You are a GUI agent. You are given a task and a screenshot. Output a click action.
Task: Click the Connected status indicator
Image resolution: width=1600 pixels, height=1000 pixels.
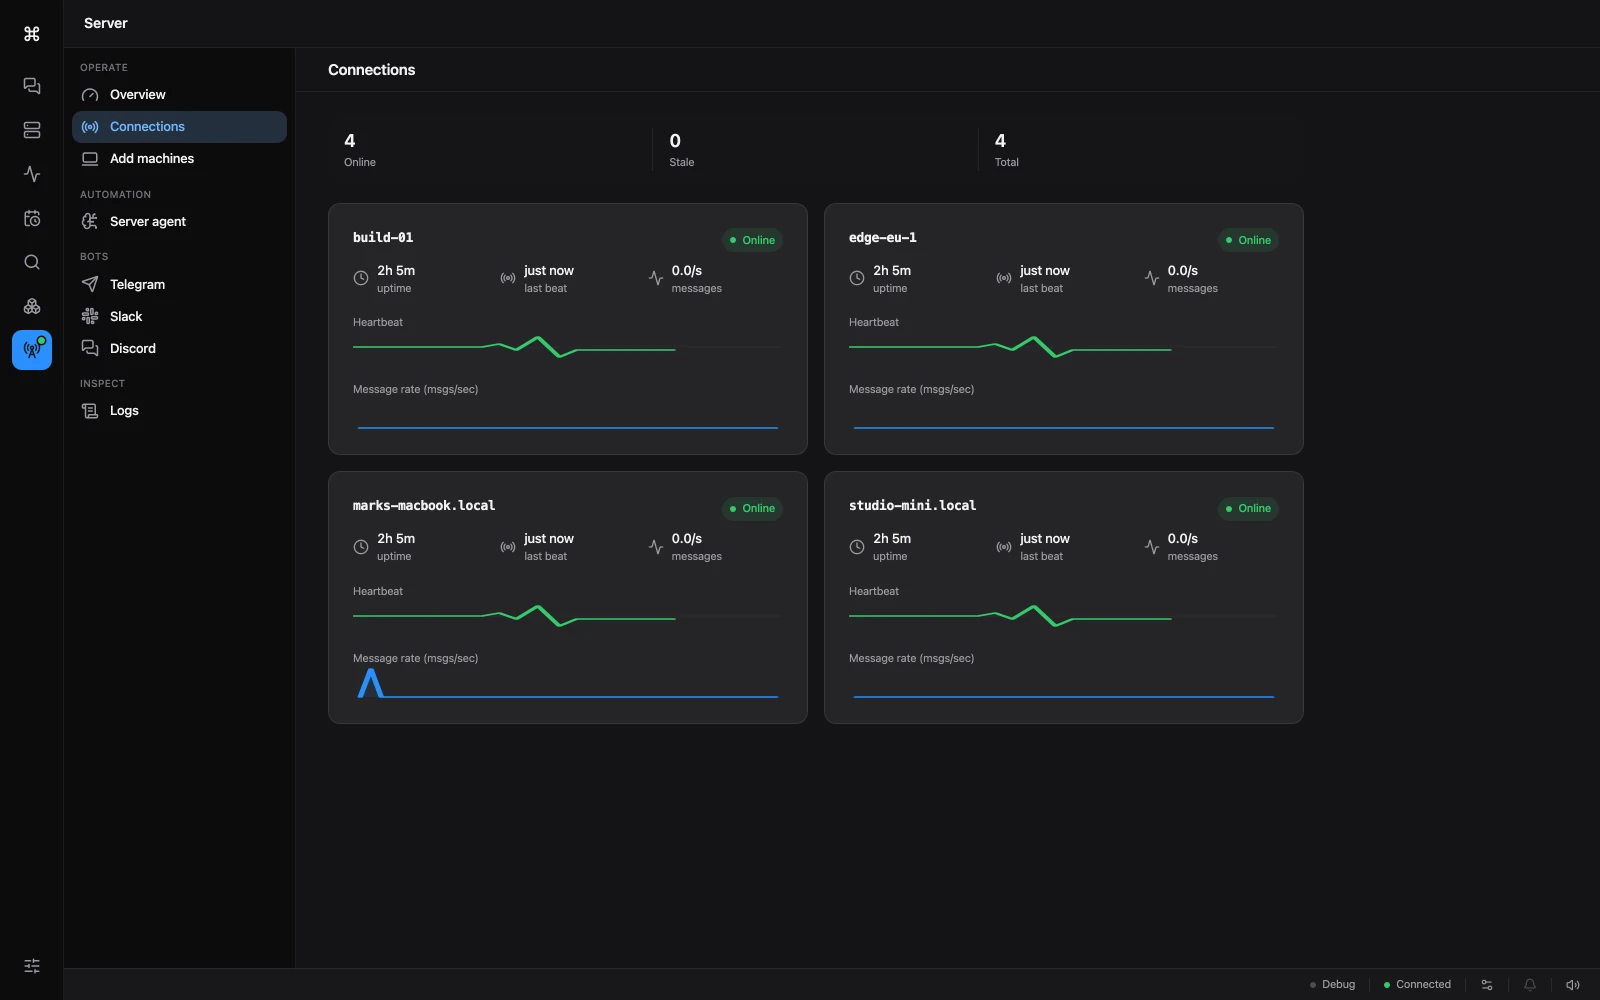coord(1417,985)
